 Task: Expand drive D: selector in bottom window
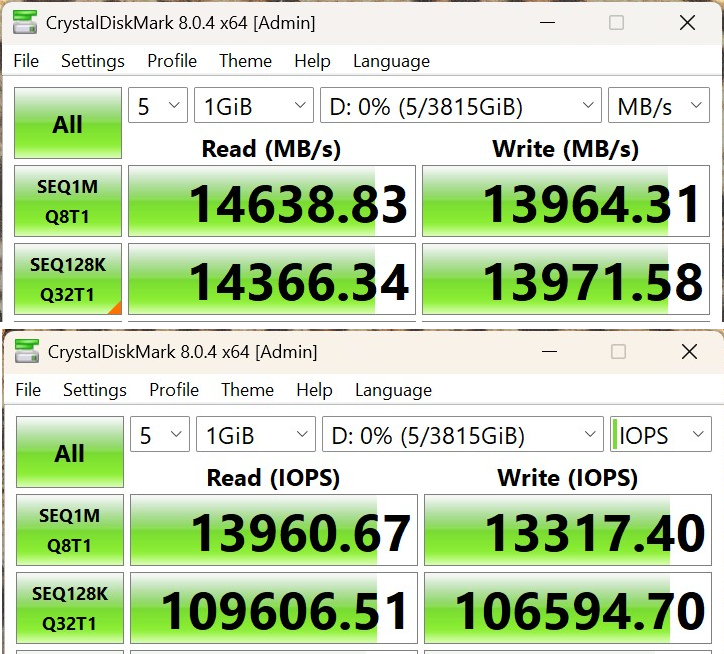tap(463, 434)
